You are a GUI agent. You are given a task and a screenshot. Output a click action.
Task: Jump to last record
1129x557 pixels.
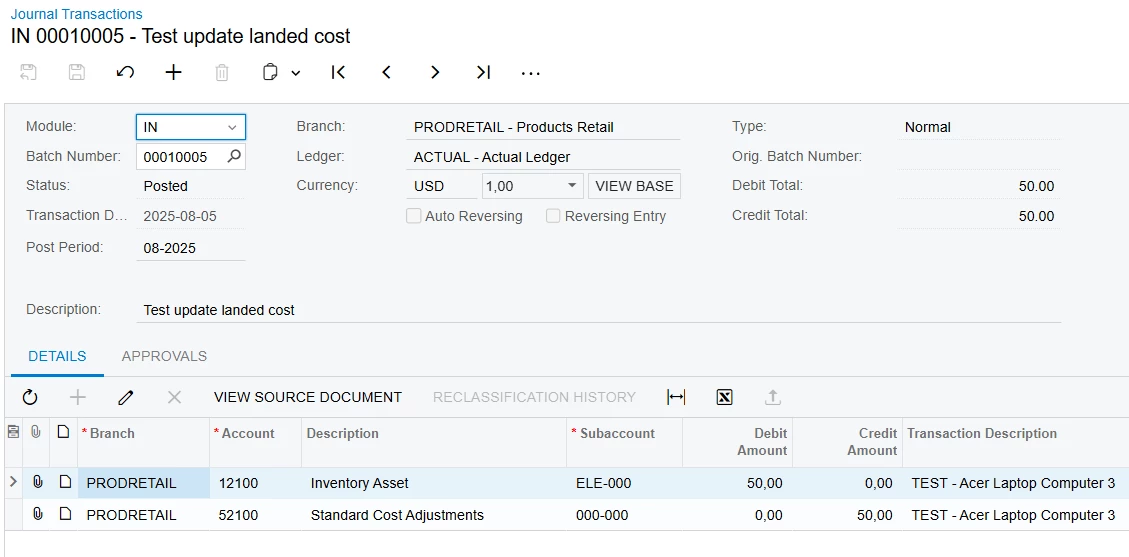click(x=484, y=72)
